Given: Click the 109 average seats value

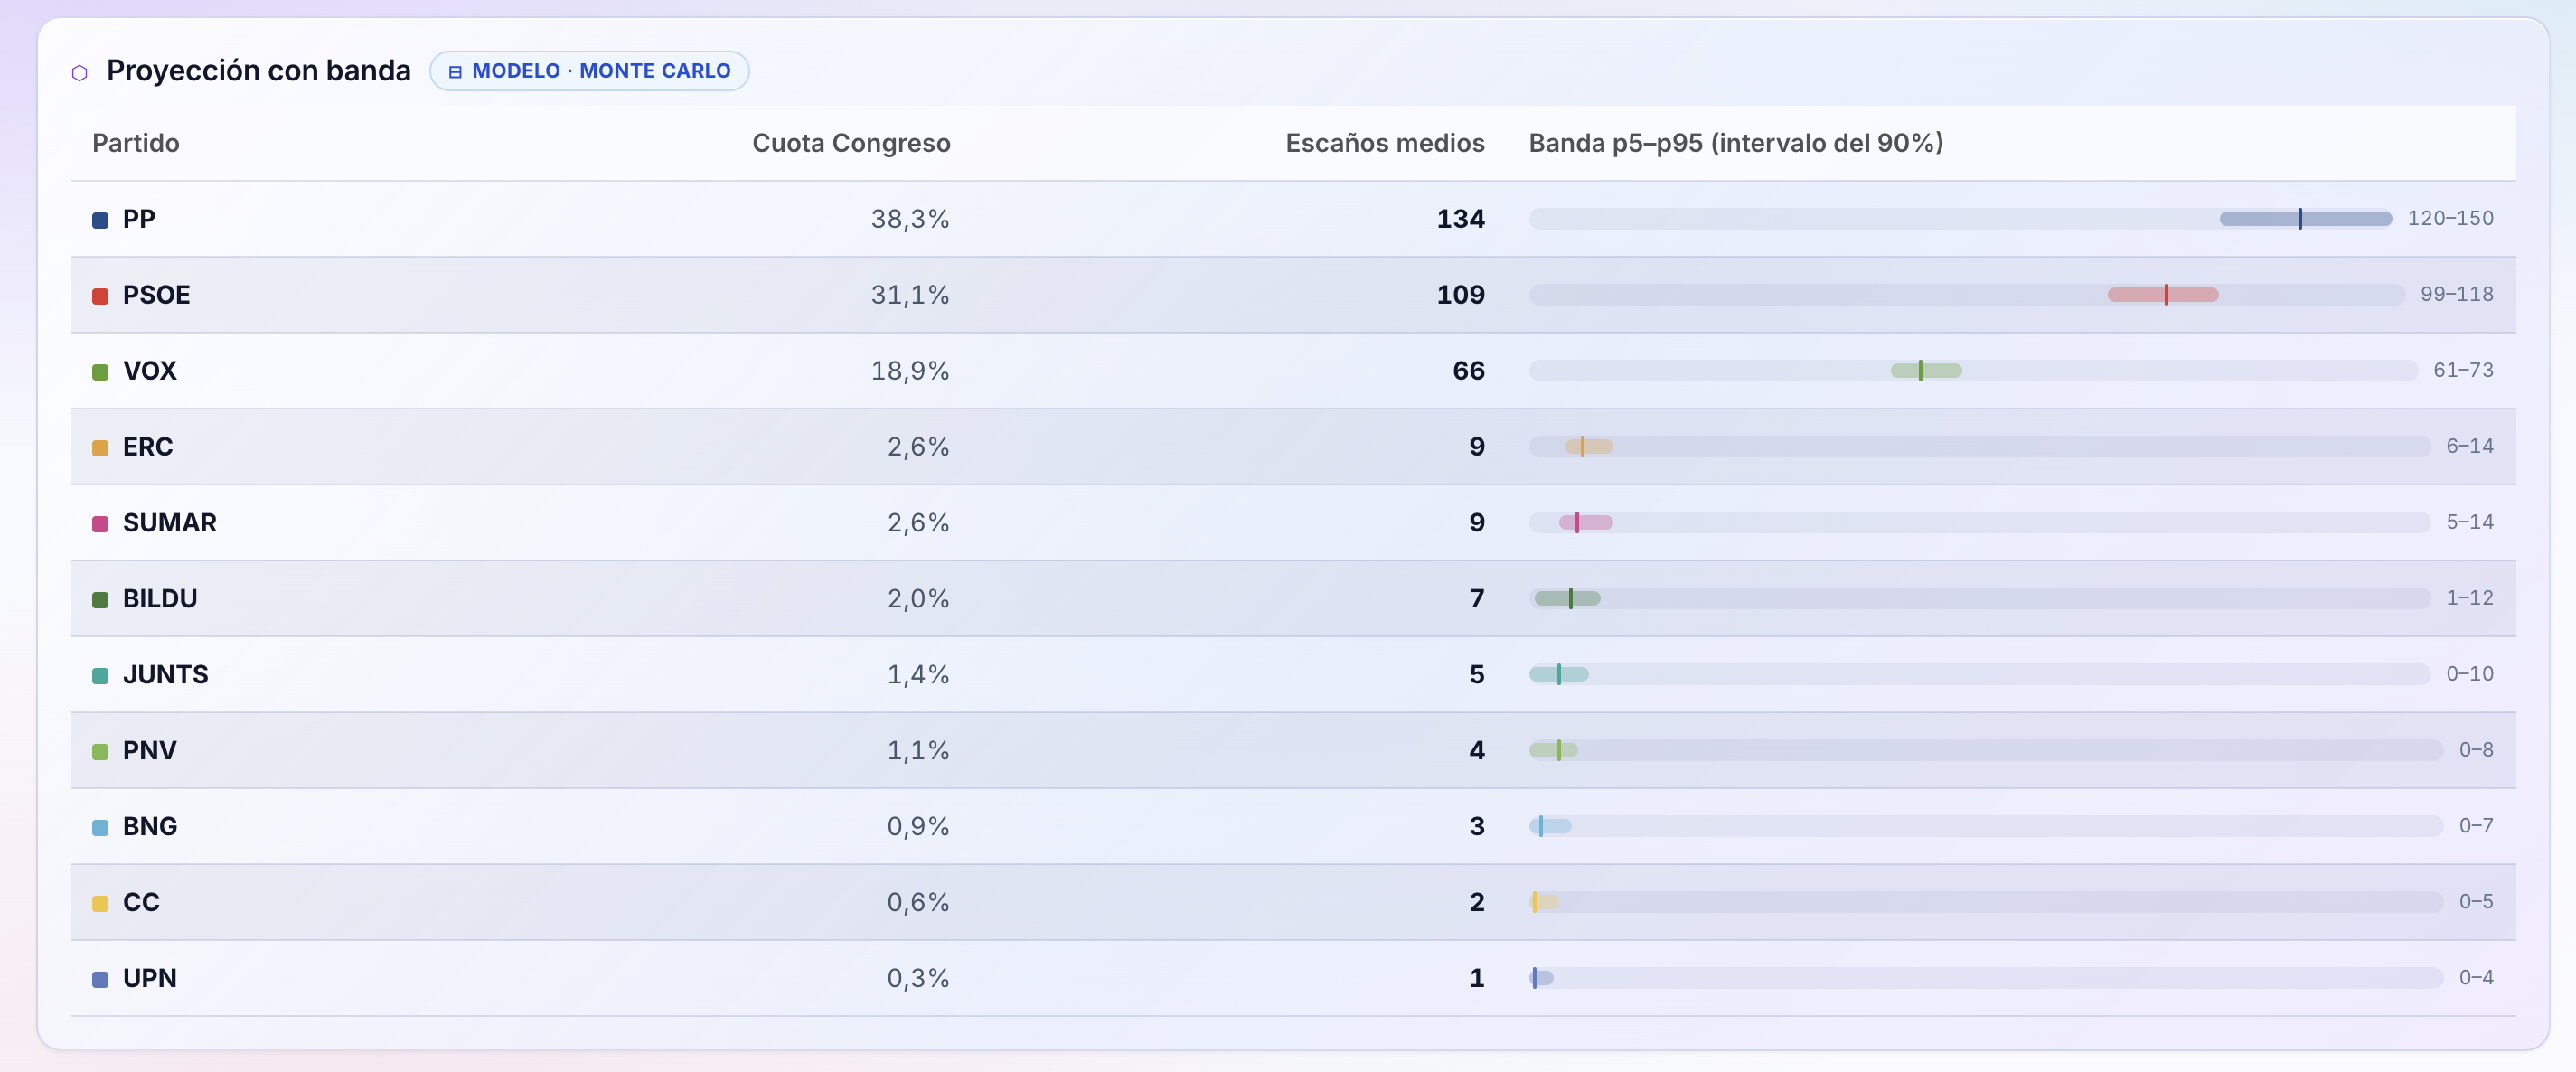Looking at the screenshot, I should pyautogui.click(x=1460, y=295).
